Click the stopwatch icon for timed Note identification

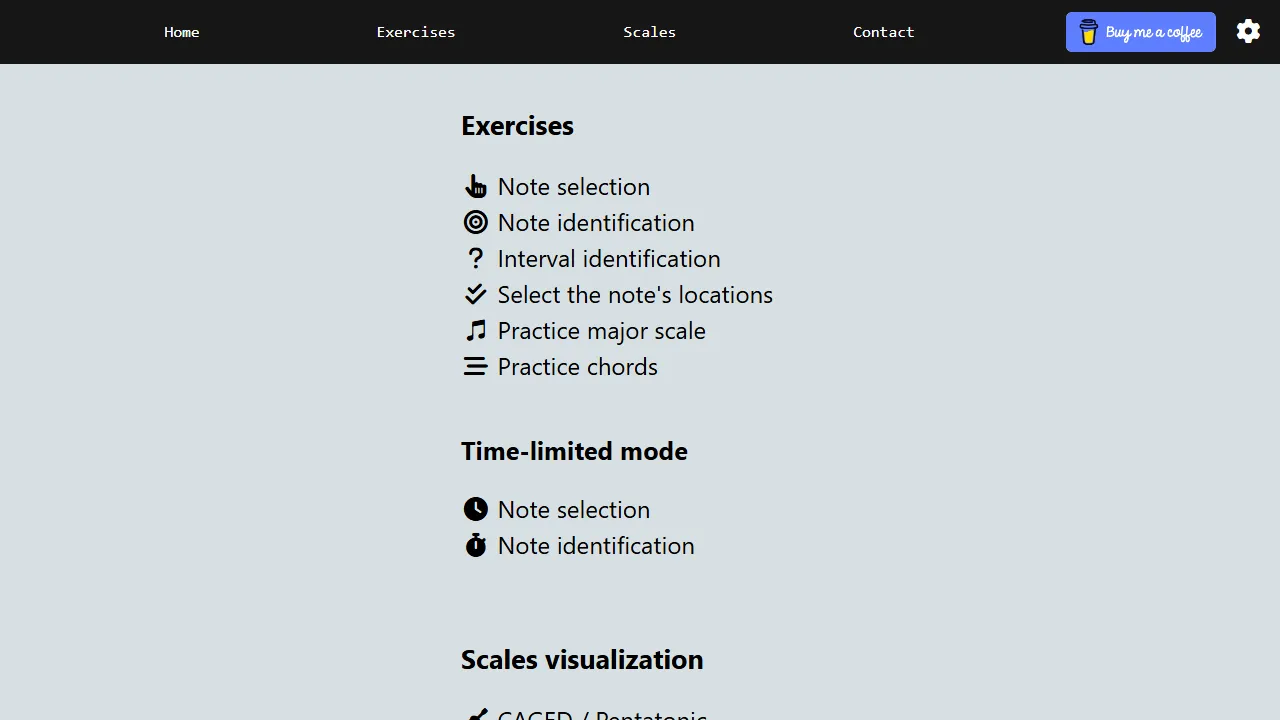[x=476, y=545]
